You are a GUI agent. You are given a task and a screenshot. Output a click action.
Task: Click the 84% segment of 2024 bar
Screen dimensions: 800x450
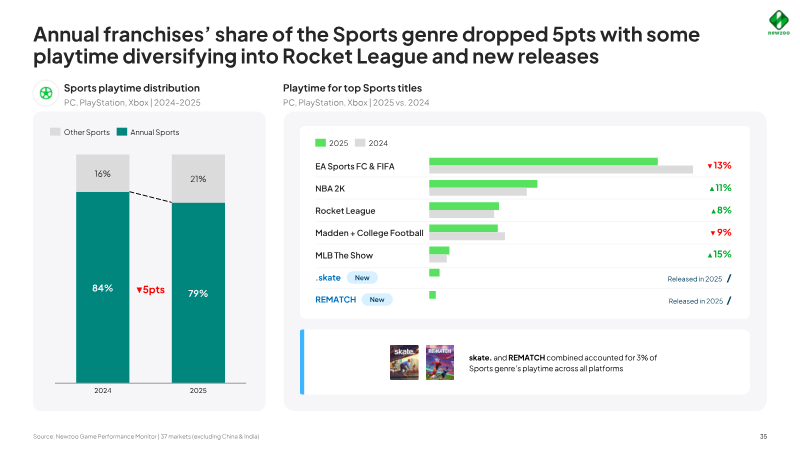(103, 287)
